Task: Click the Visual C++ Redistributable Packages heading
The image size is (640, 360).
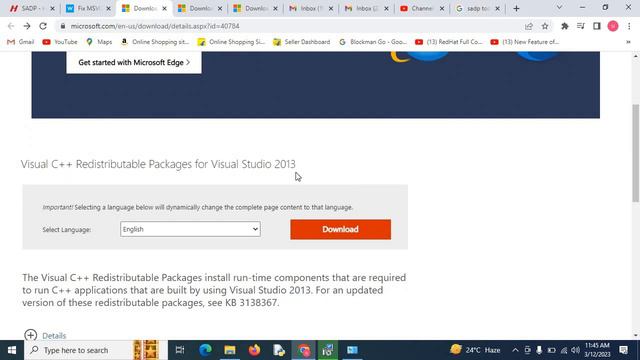Action: (x=158, y=164)
